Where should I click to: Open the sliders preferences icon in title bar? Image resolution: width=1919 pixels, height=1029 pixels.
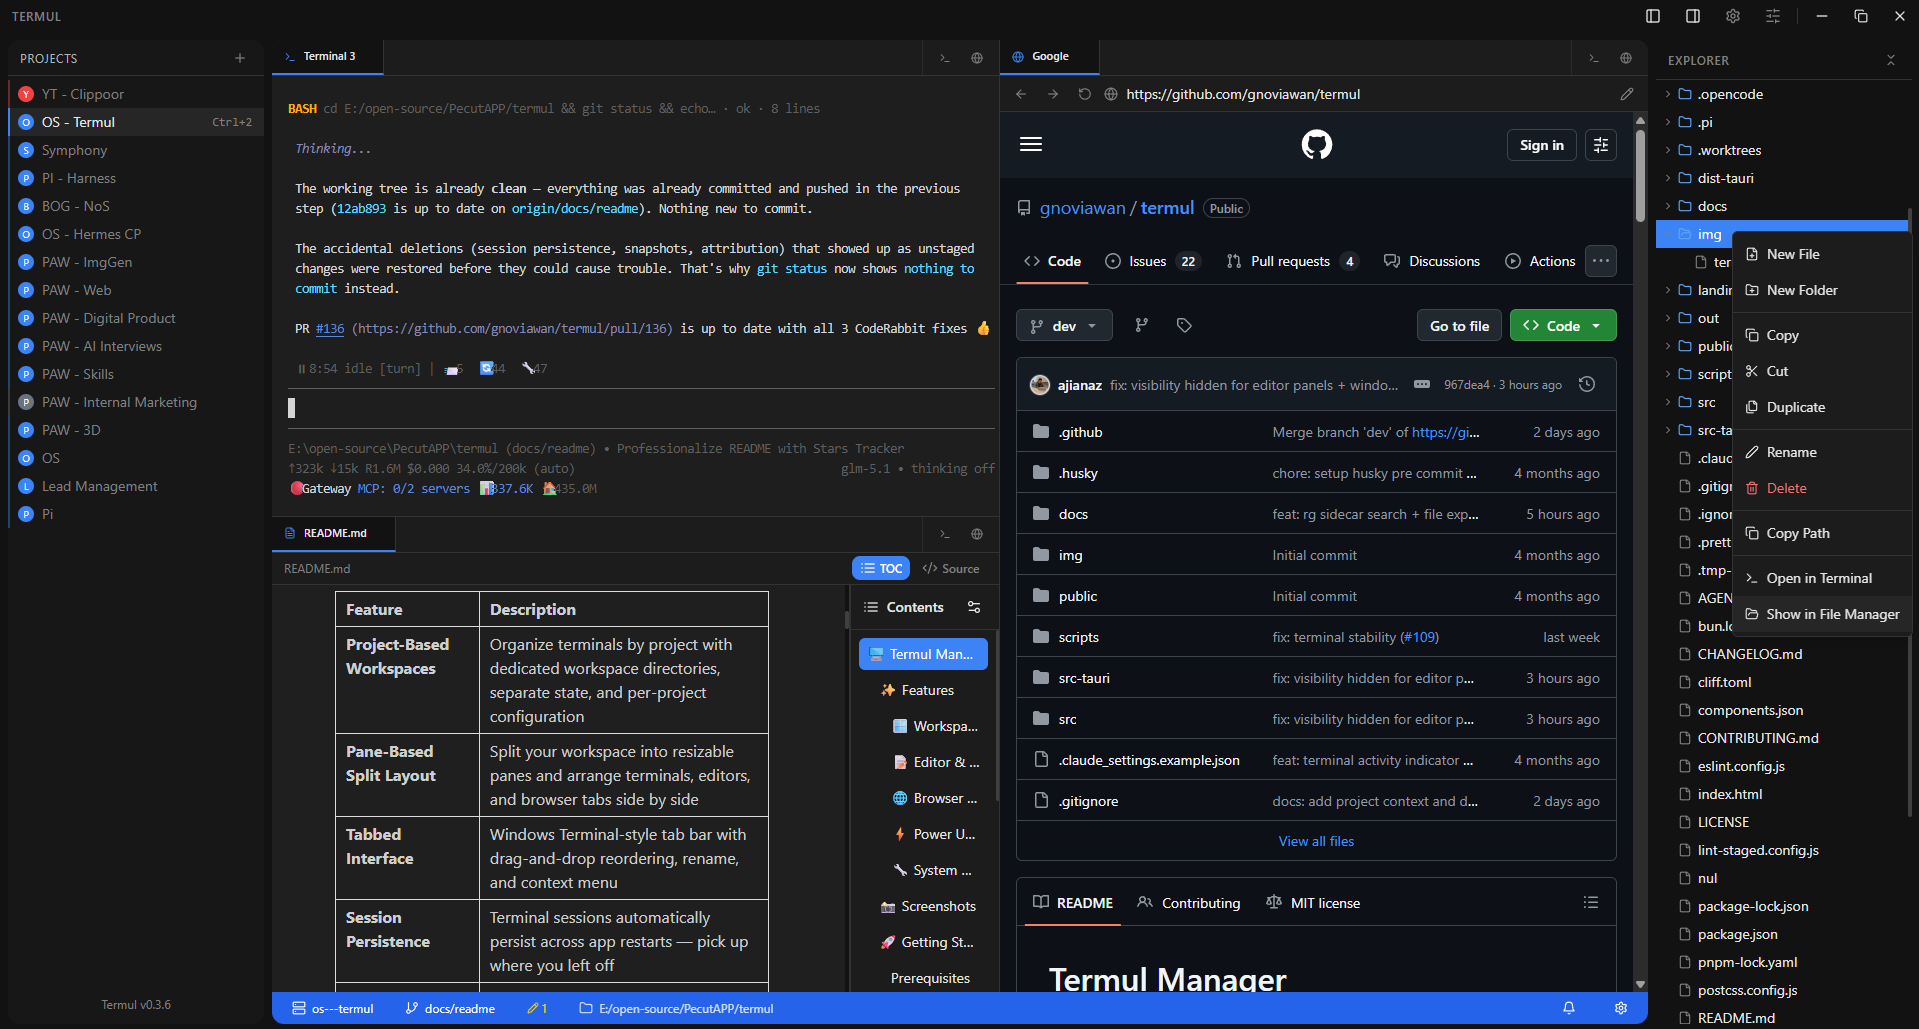pyautogui.click(x=1773, y=16)
